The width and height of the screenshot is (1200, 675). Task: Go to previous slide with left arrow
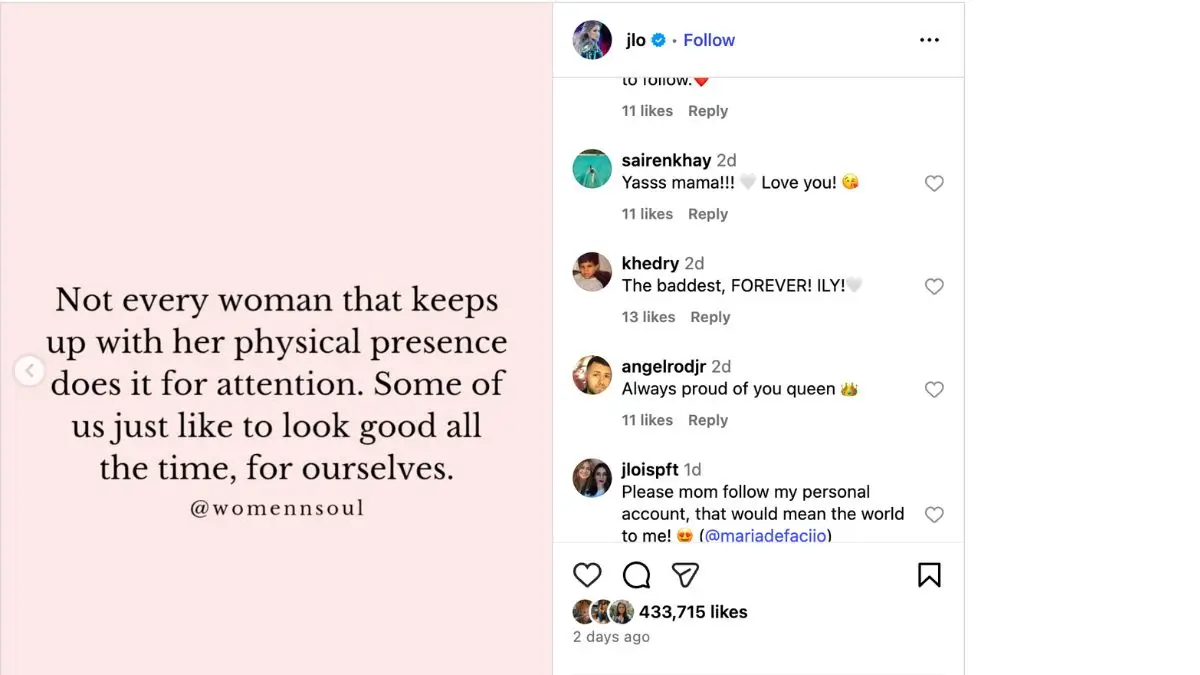(x=30, y=371)
